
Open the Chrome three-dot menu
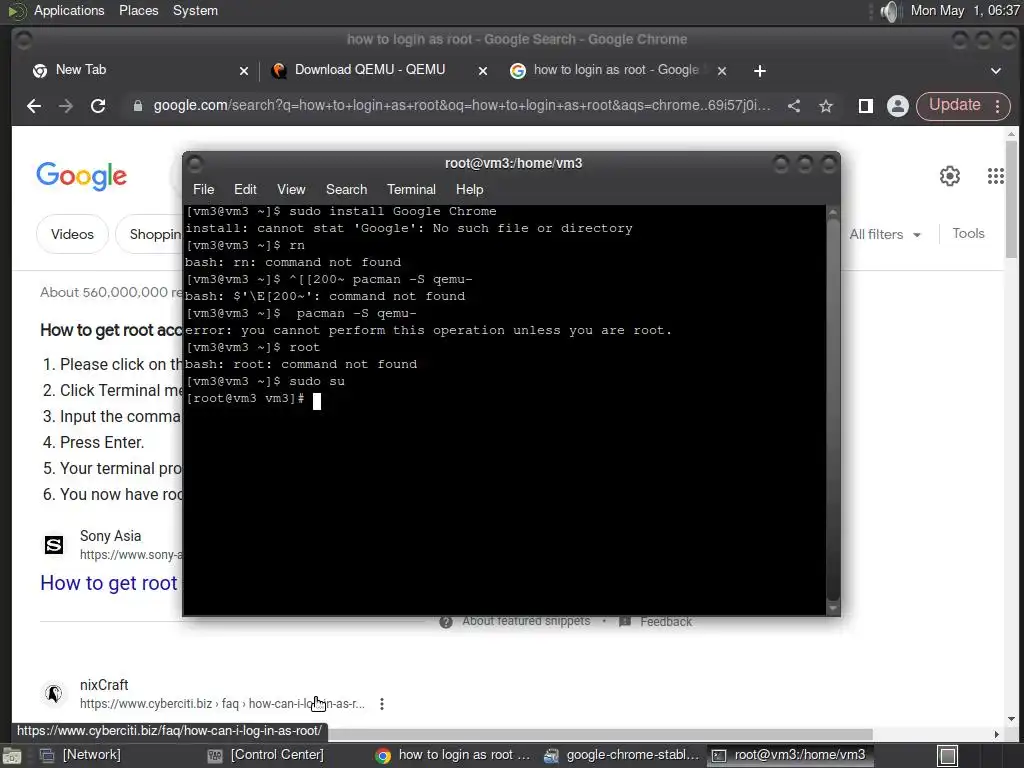(997, 106)
